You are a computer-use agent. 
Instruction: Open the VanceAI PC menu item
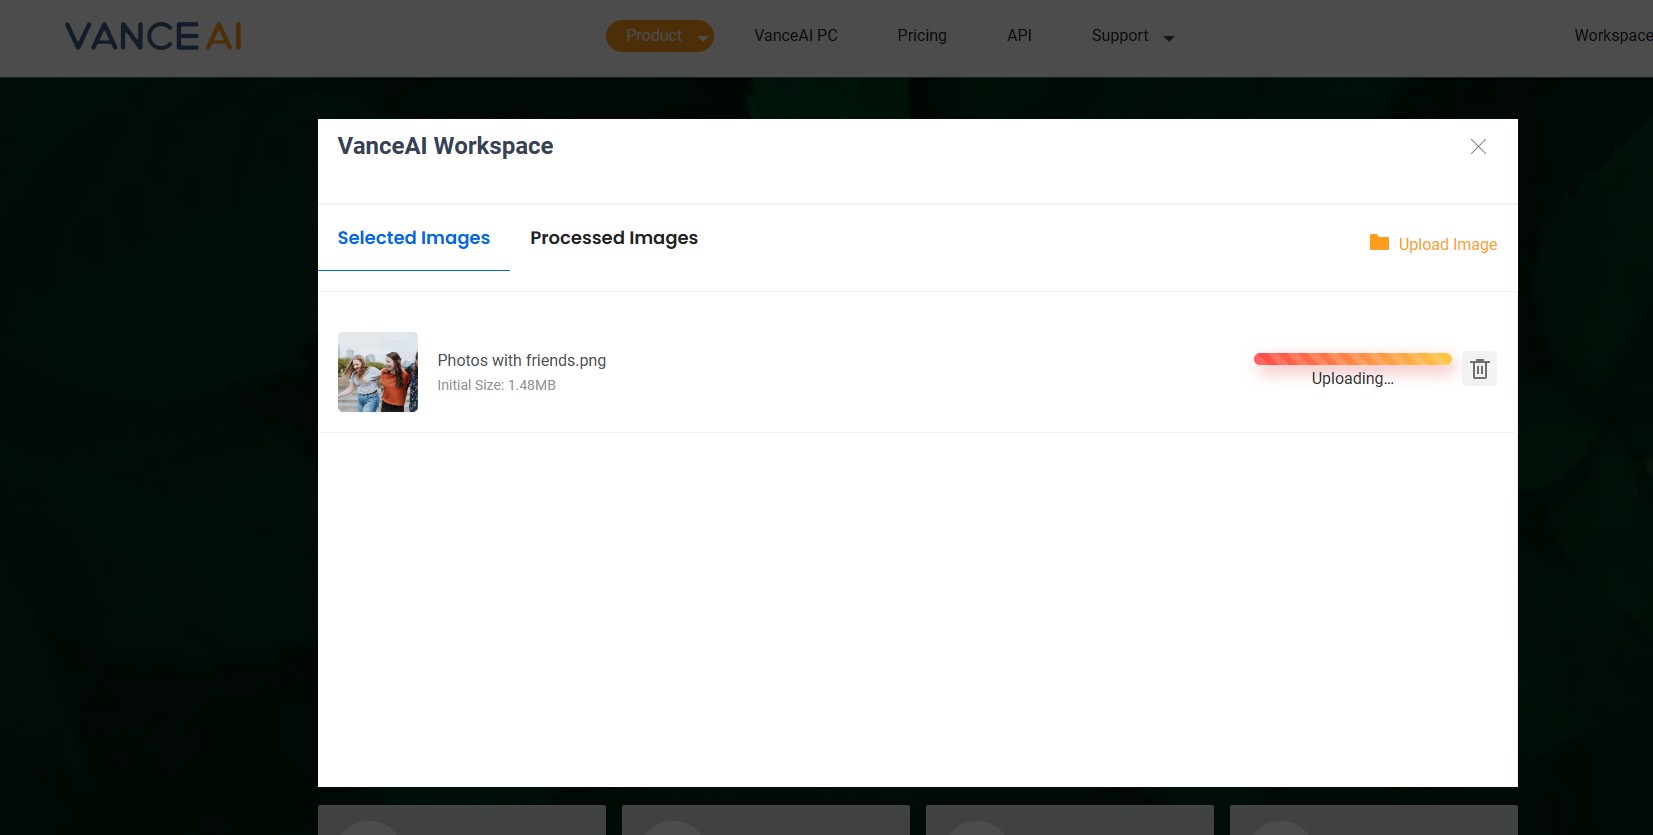point(796,36)
